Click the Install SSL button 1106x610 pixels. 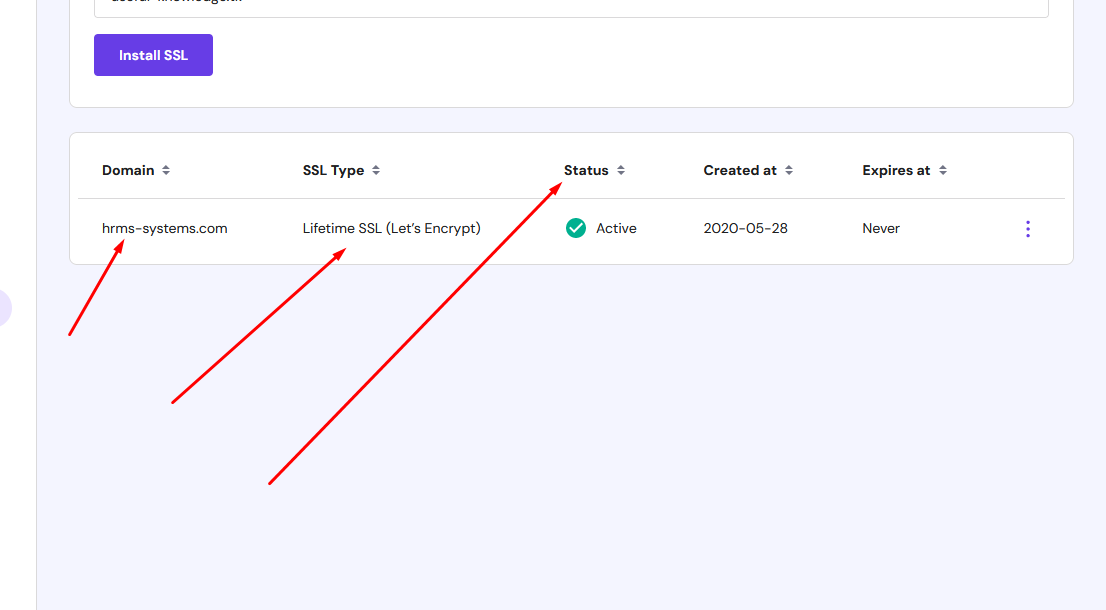click(x=153, y=55)
